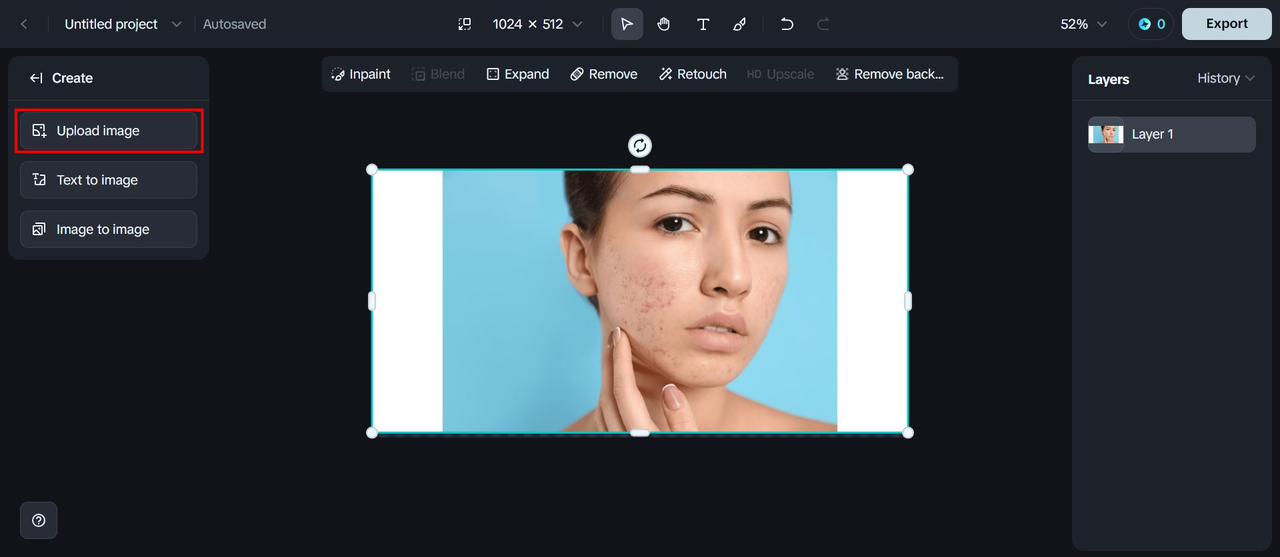Viewport: 1280px width, 557px height.
Task: Open the Retouch tool
Action: click(692, 74)
